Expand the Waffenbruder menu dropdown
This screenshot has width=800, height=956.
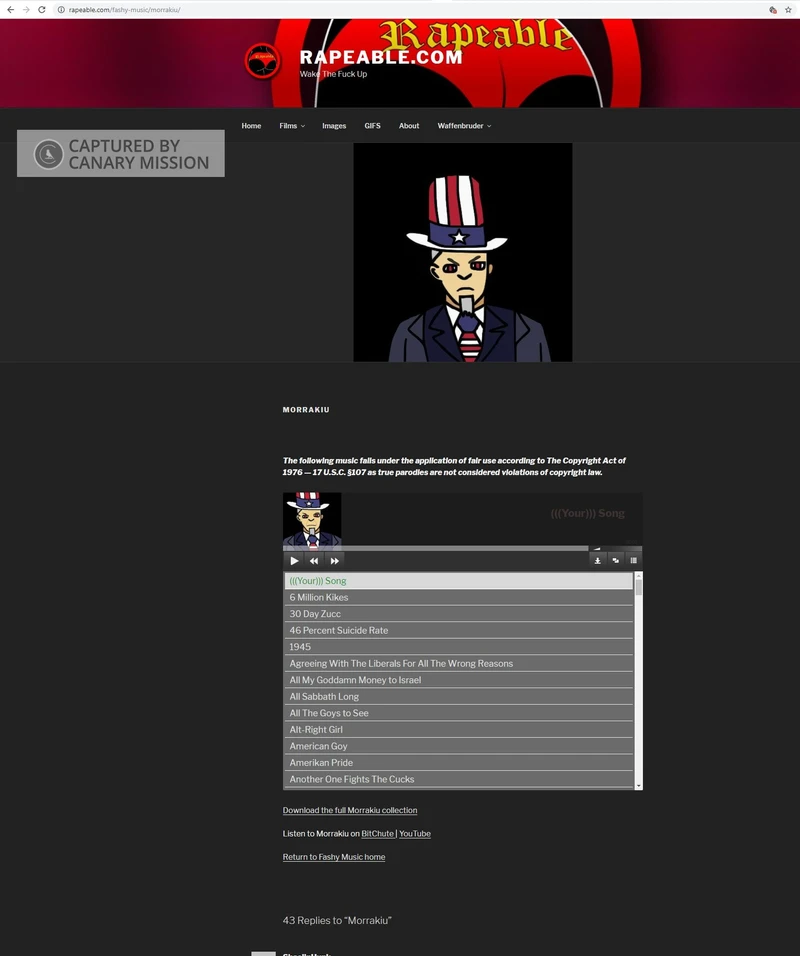click(x=463, y=126)
